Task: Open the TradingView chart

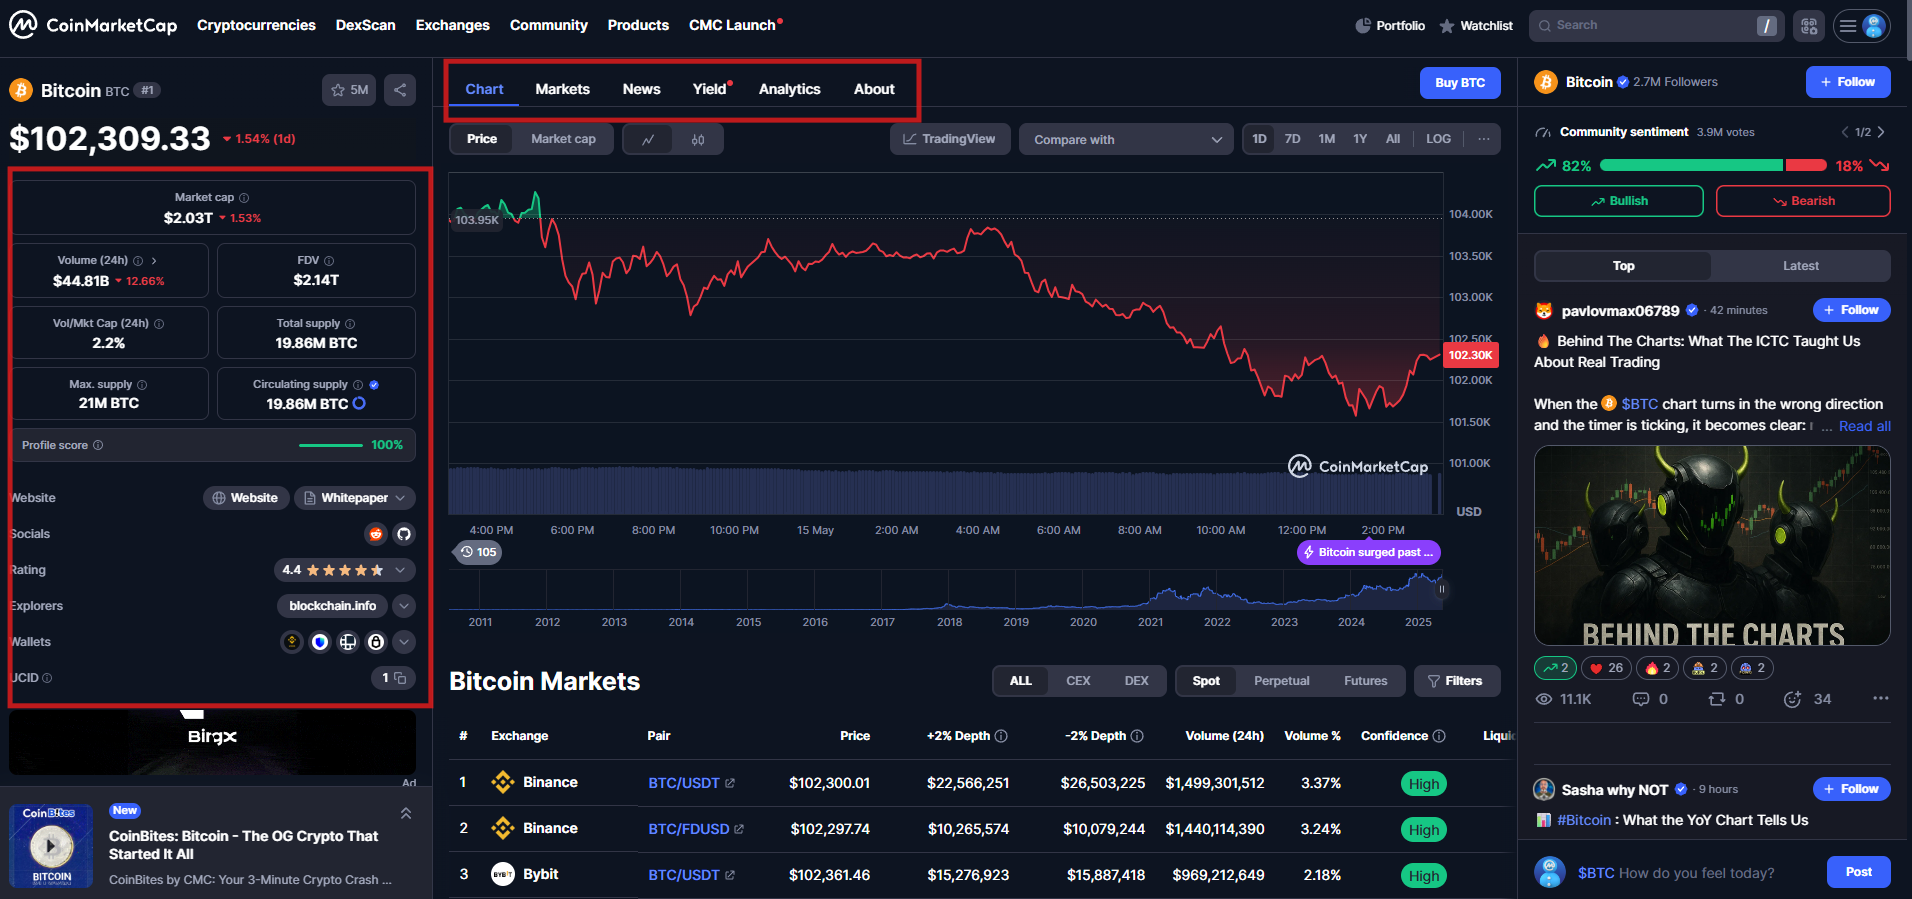Action: (950, 139)
